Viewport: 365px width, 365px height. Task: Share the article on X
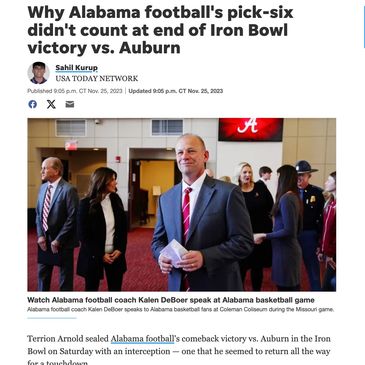tap(51, 104)
